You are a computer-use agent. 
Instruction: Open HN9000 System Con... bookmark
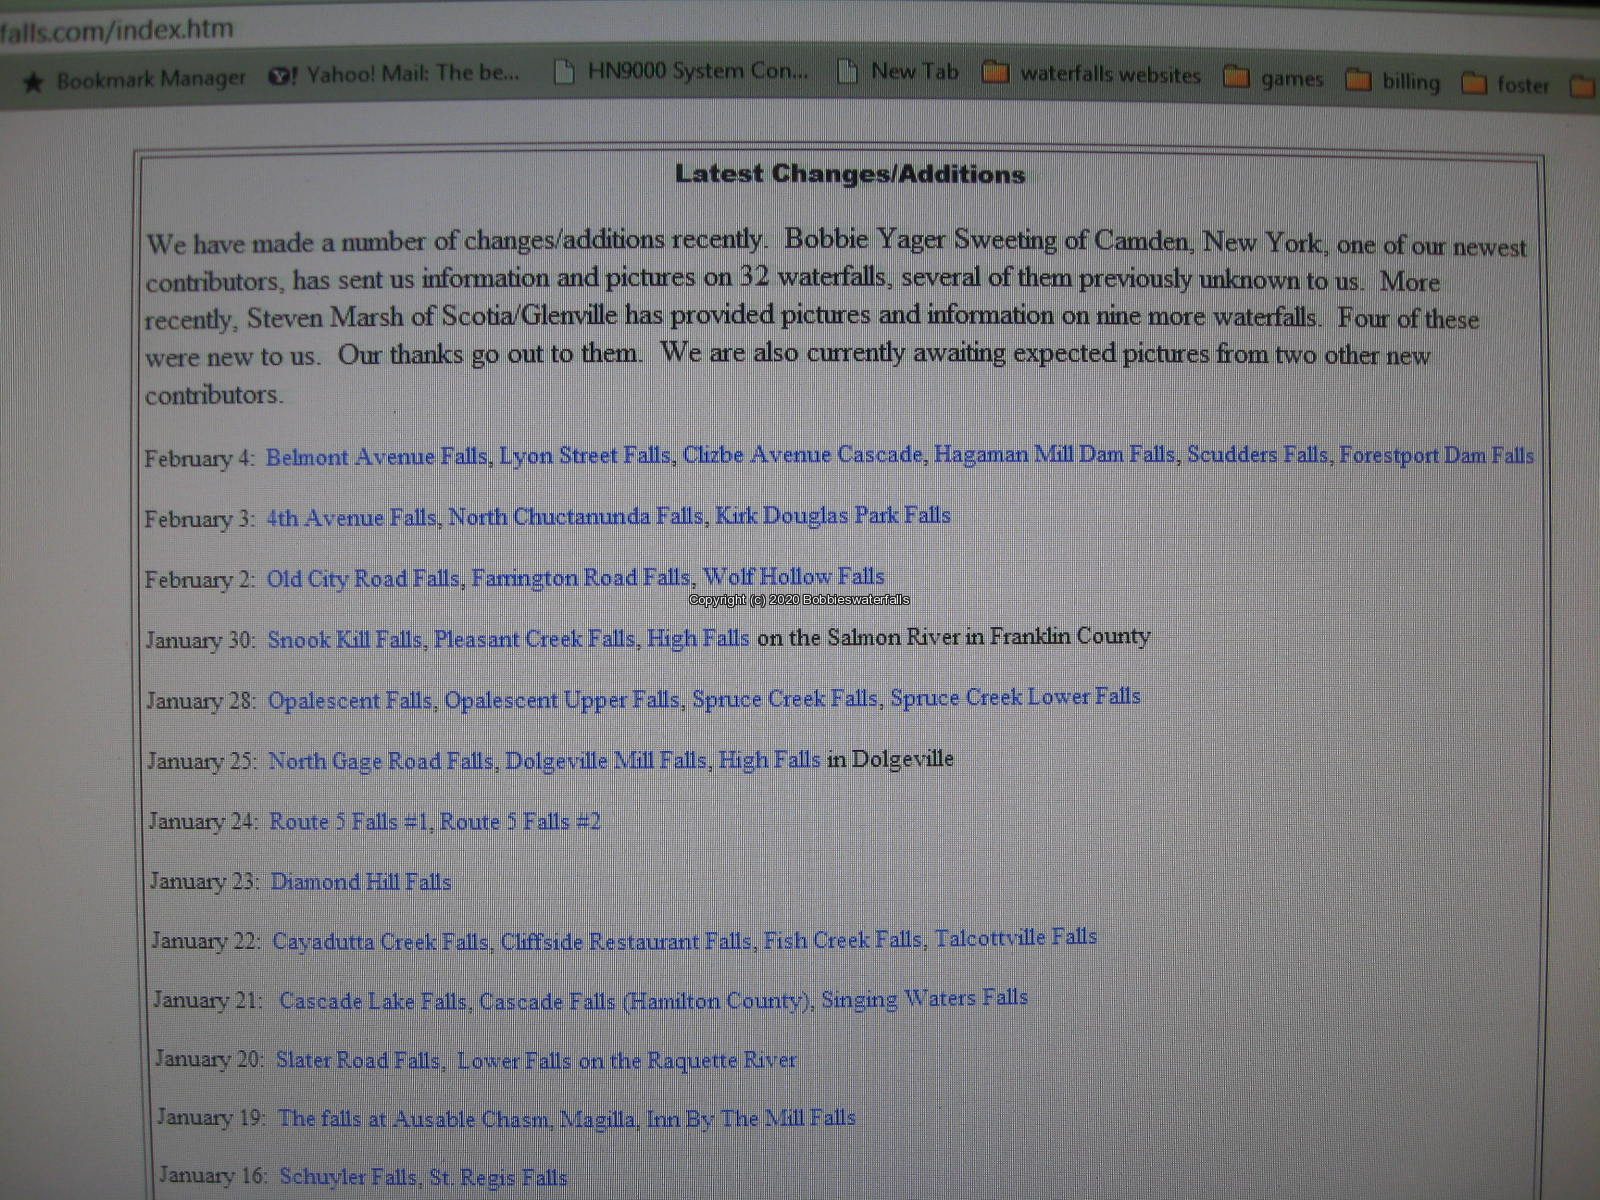click(x=682, y=71)
